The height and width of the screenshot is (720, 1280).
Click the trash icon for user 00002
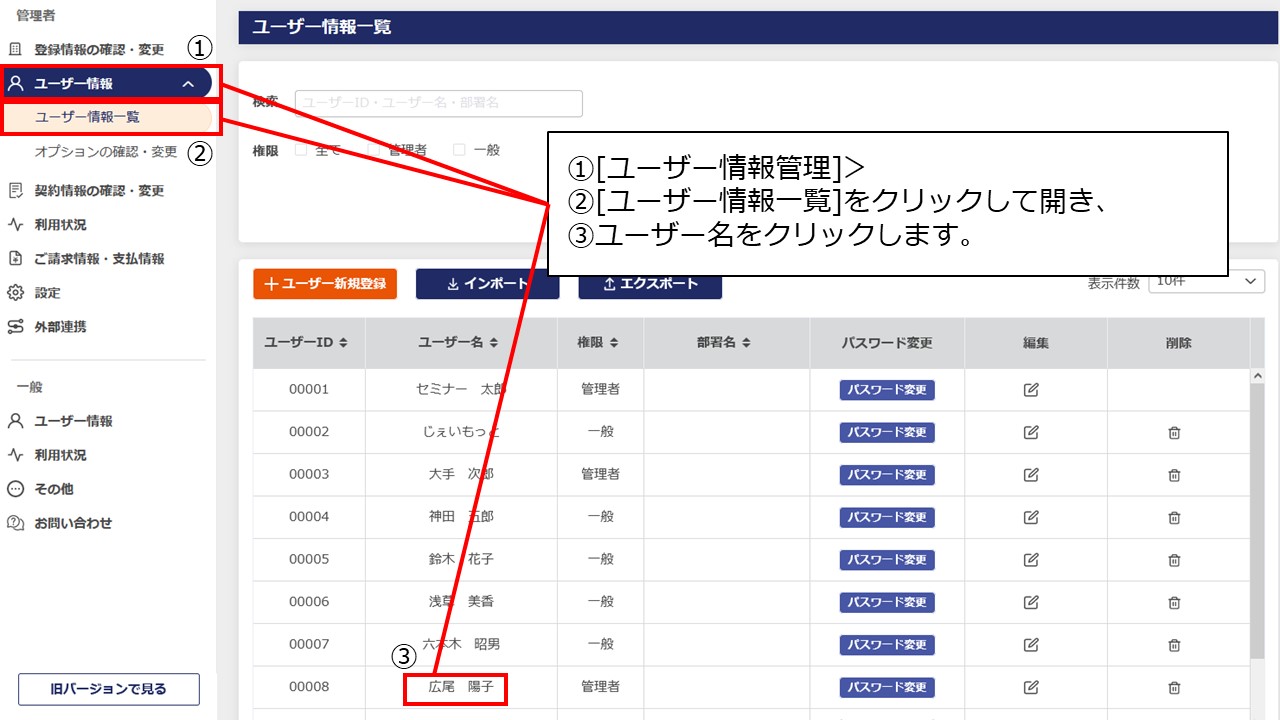pyautogui.click(x=1174, y=433)
